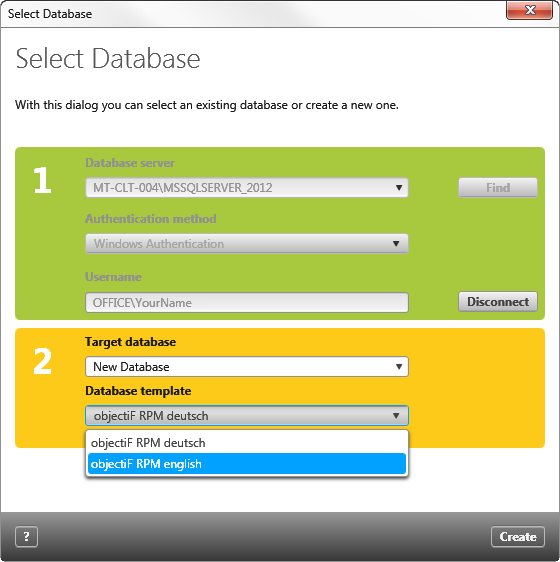The height and width of the screenshot is (562, 560).
Task: Click the Disconnect button
Action: (498, 301)
